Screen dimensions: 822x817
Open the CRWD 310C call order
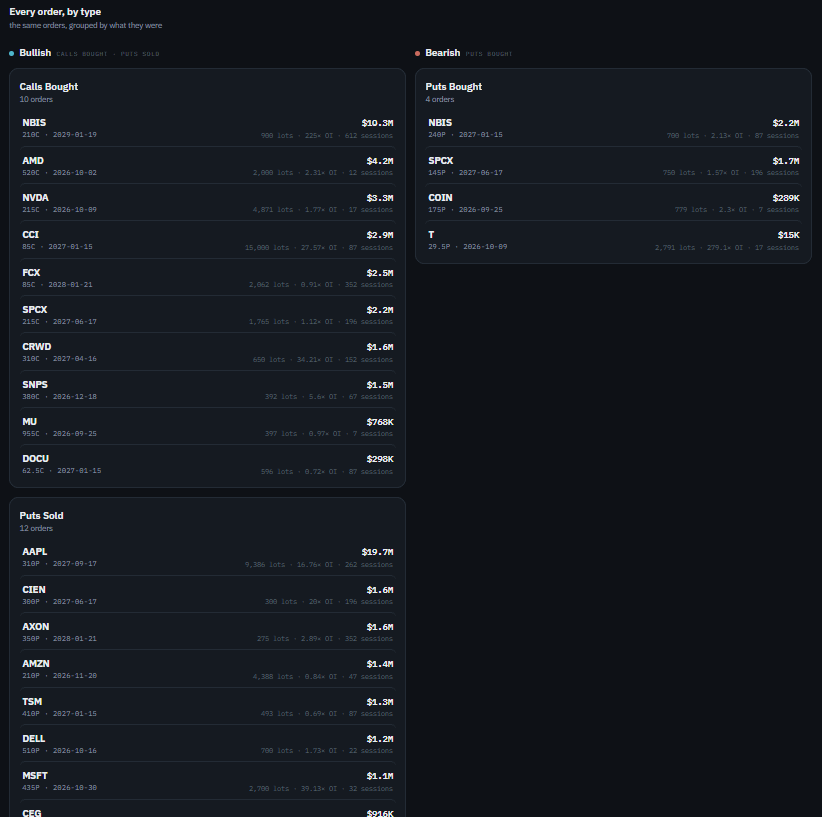click(x=208, y=352)
